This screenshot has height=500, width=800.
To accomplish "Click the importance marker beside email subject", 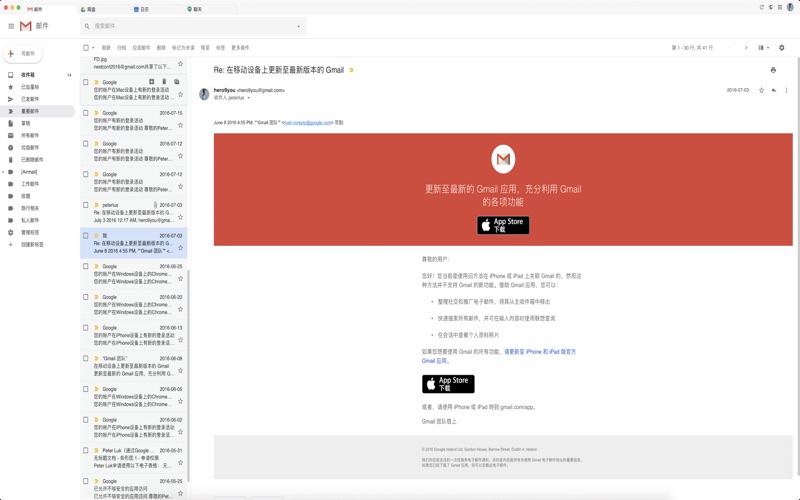I will pyautogui.click(x=351, y=70).
